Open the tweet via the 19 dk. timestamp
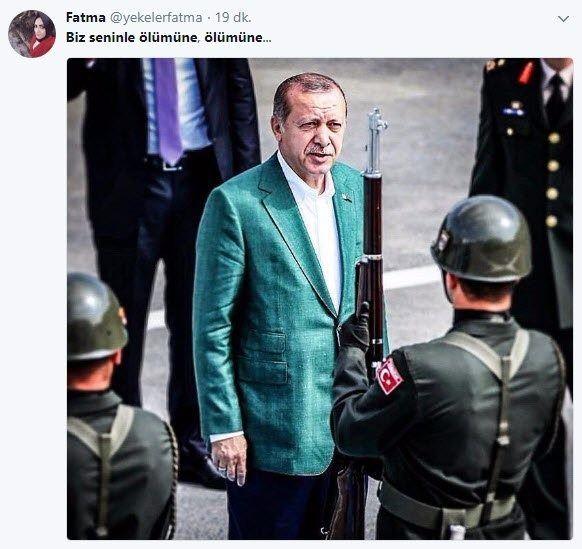582x549 pixels. [x=233, y=17]
